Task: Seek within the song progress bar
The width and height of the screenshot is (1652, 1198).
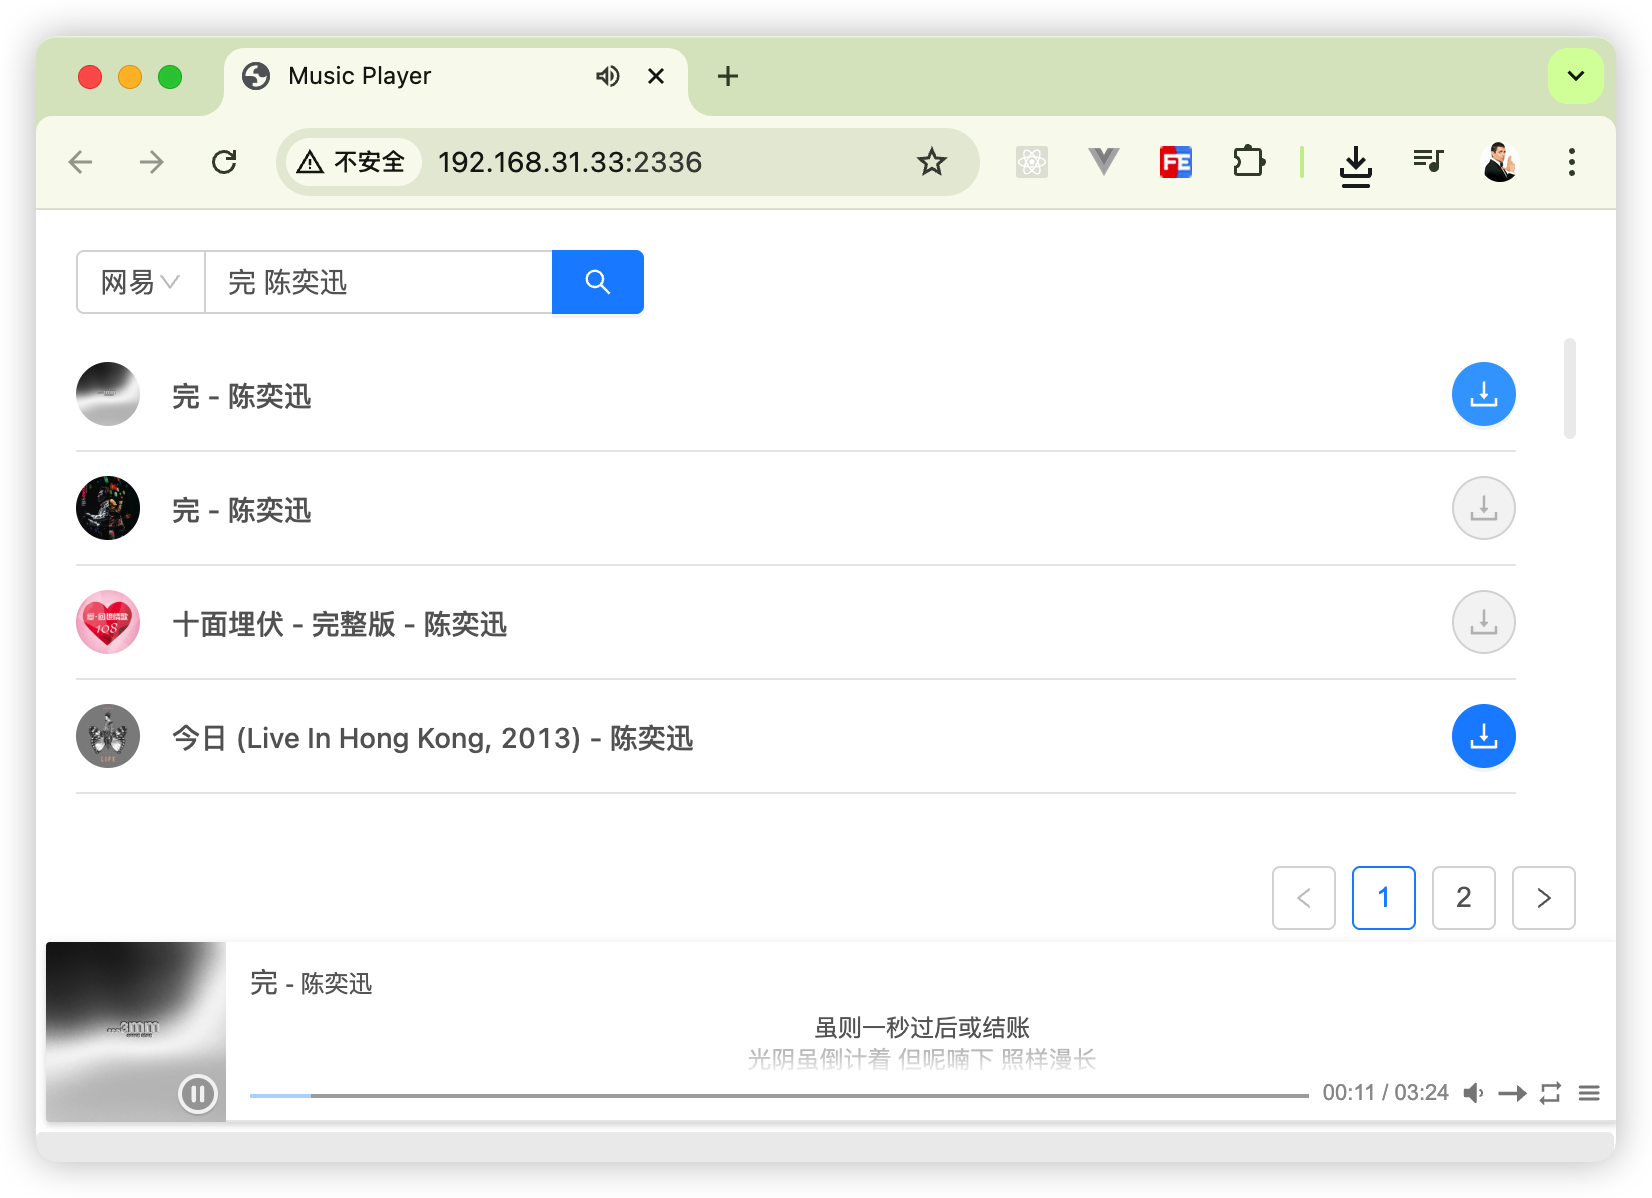Action: pos(778,1095)
